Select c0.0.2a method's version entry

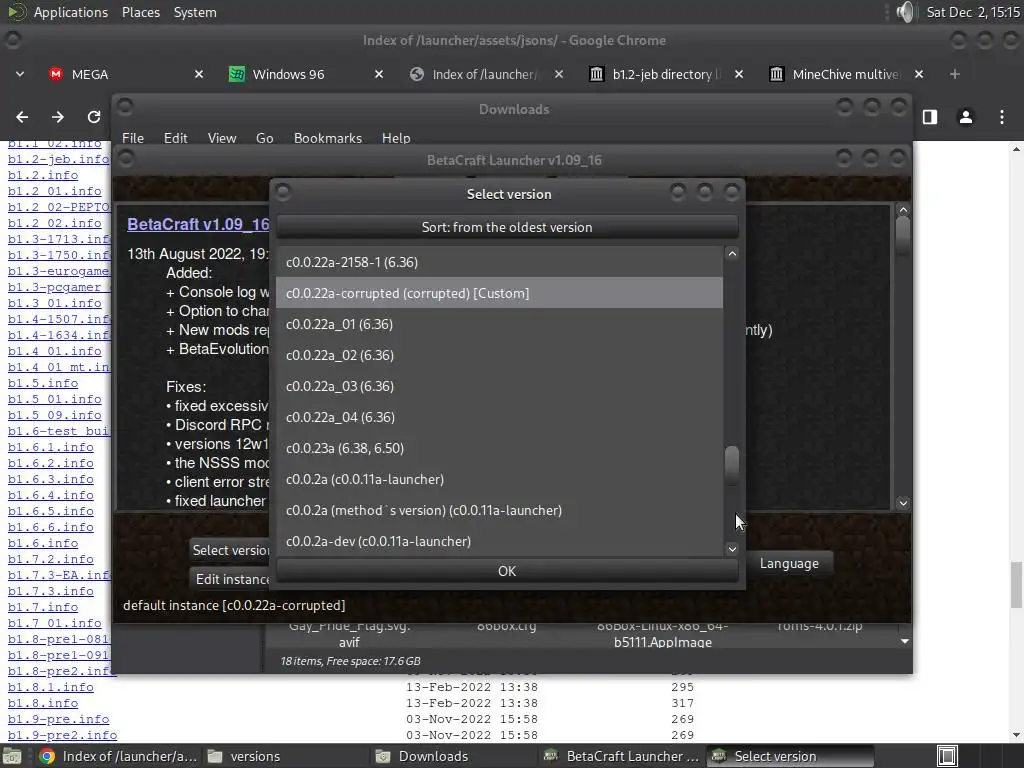pyautogui.click(x=500, y=511)
